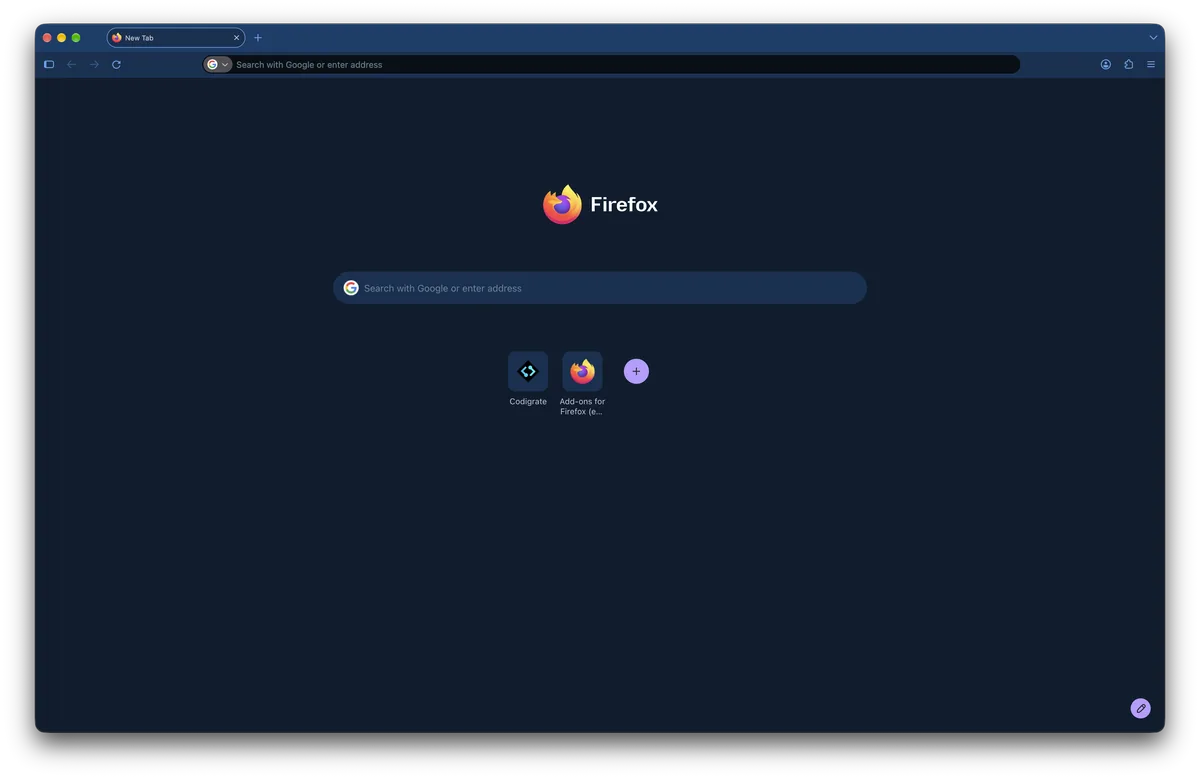Click the yellow minimize window button

click(61, 38)
